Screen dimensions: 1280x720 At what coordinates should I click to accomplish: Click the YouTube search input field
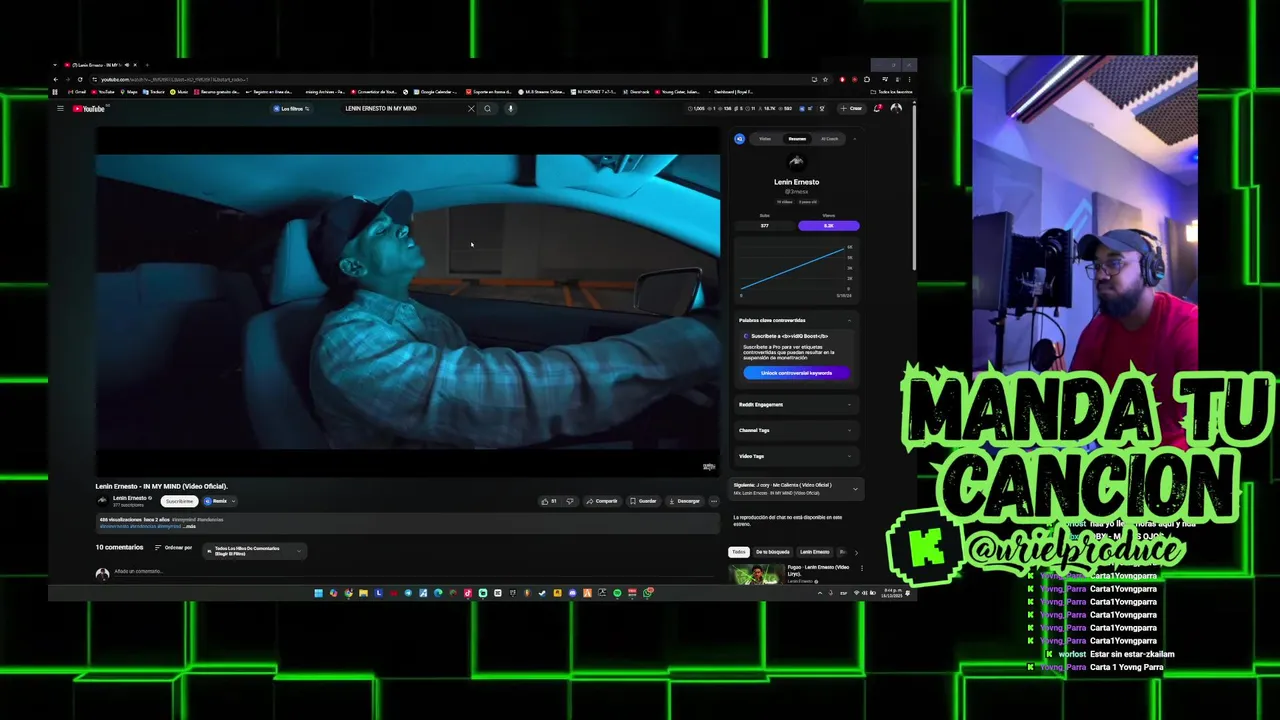403,108
